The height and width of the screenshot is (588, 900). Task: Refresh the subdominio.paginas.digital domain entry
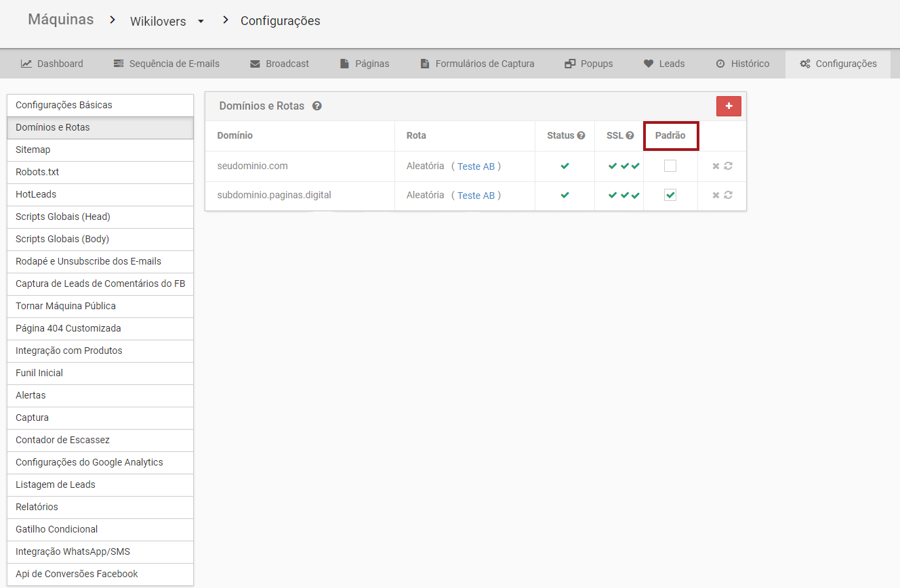(729, 195)
